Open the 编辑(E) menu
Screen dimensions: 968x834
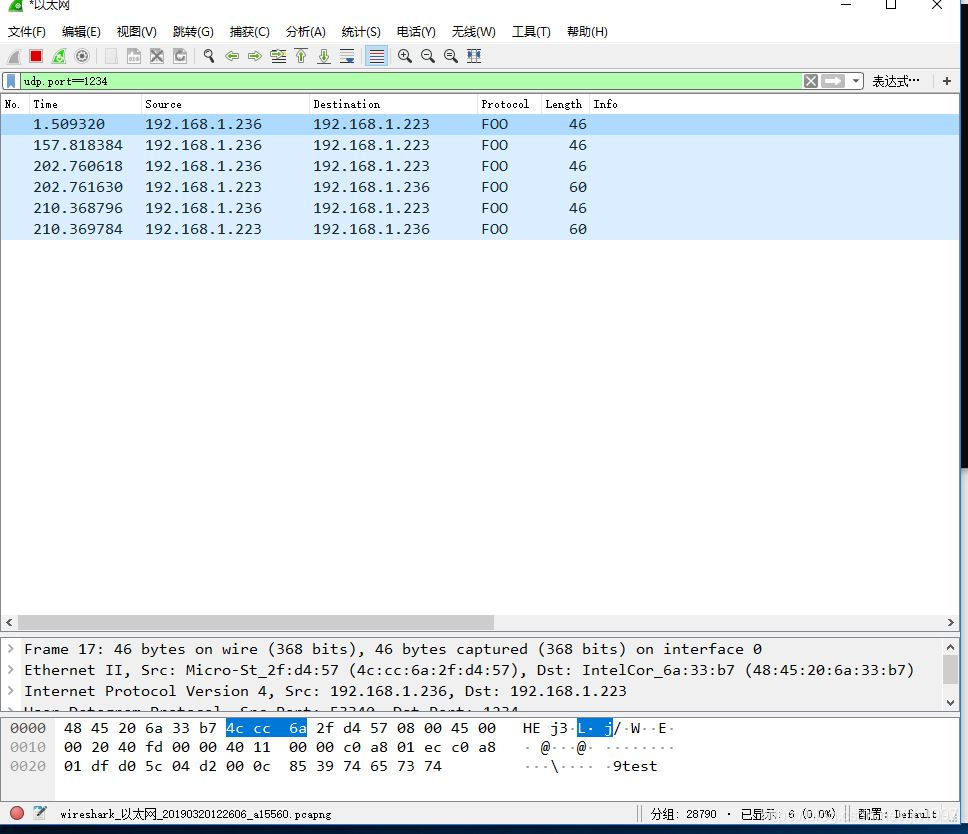tap(81, 31)
